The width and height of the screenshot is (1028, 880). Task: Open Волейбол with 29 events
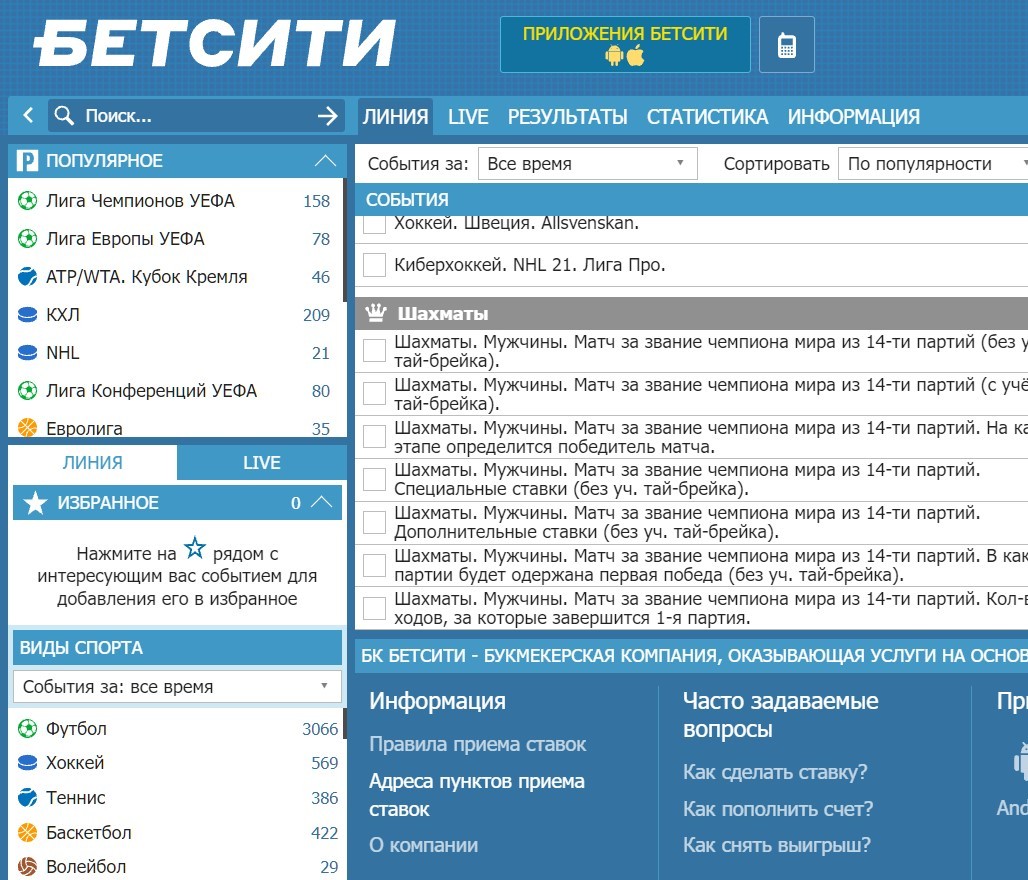tap(176, 867)
